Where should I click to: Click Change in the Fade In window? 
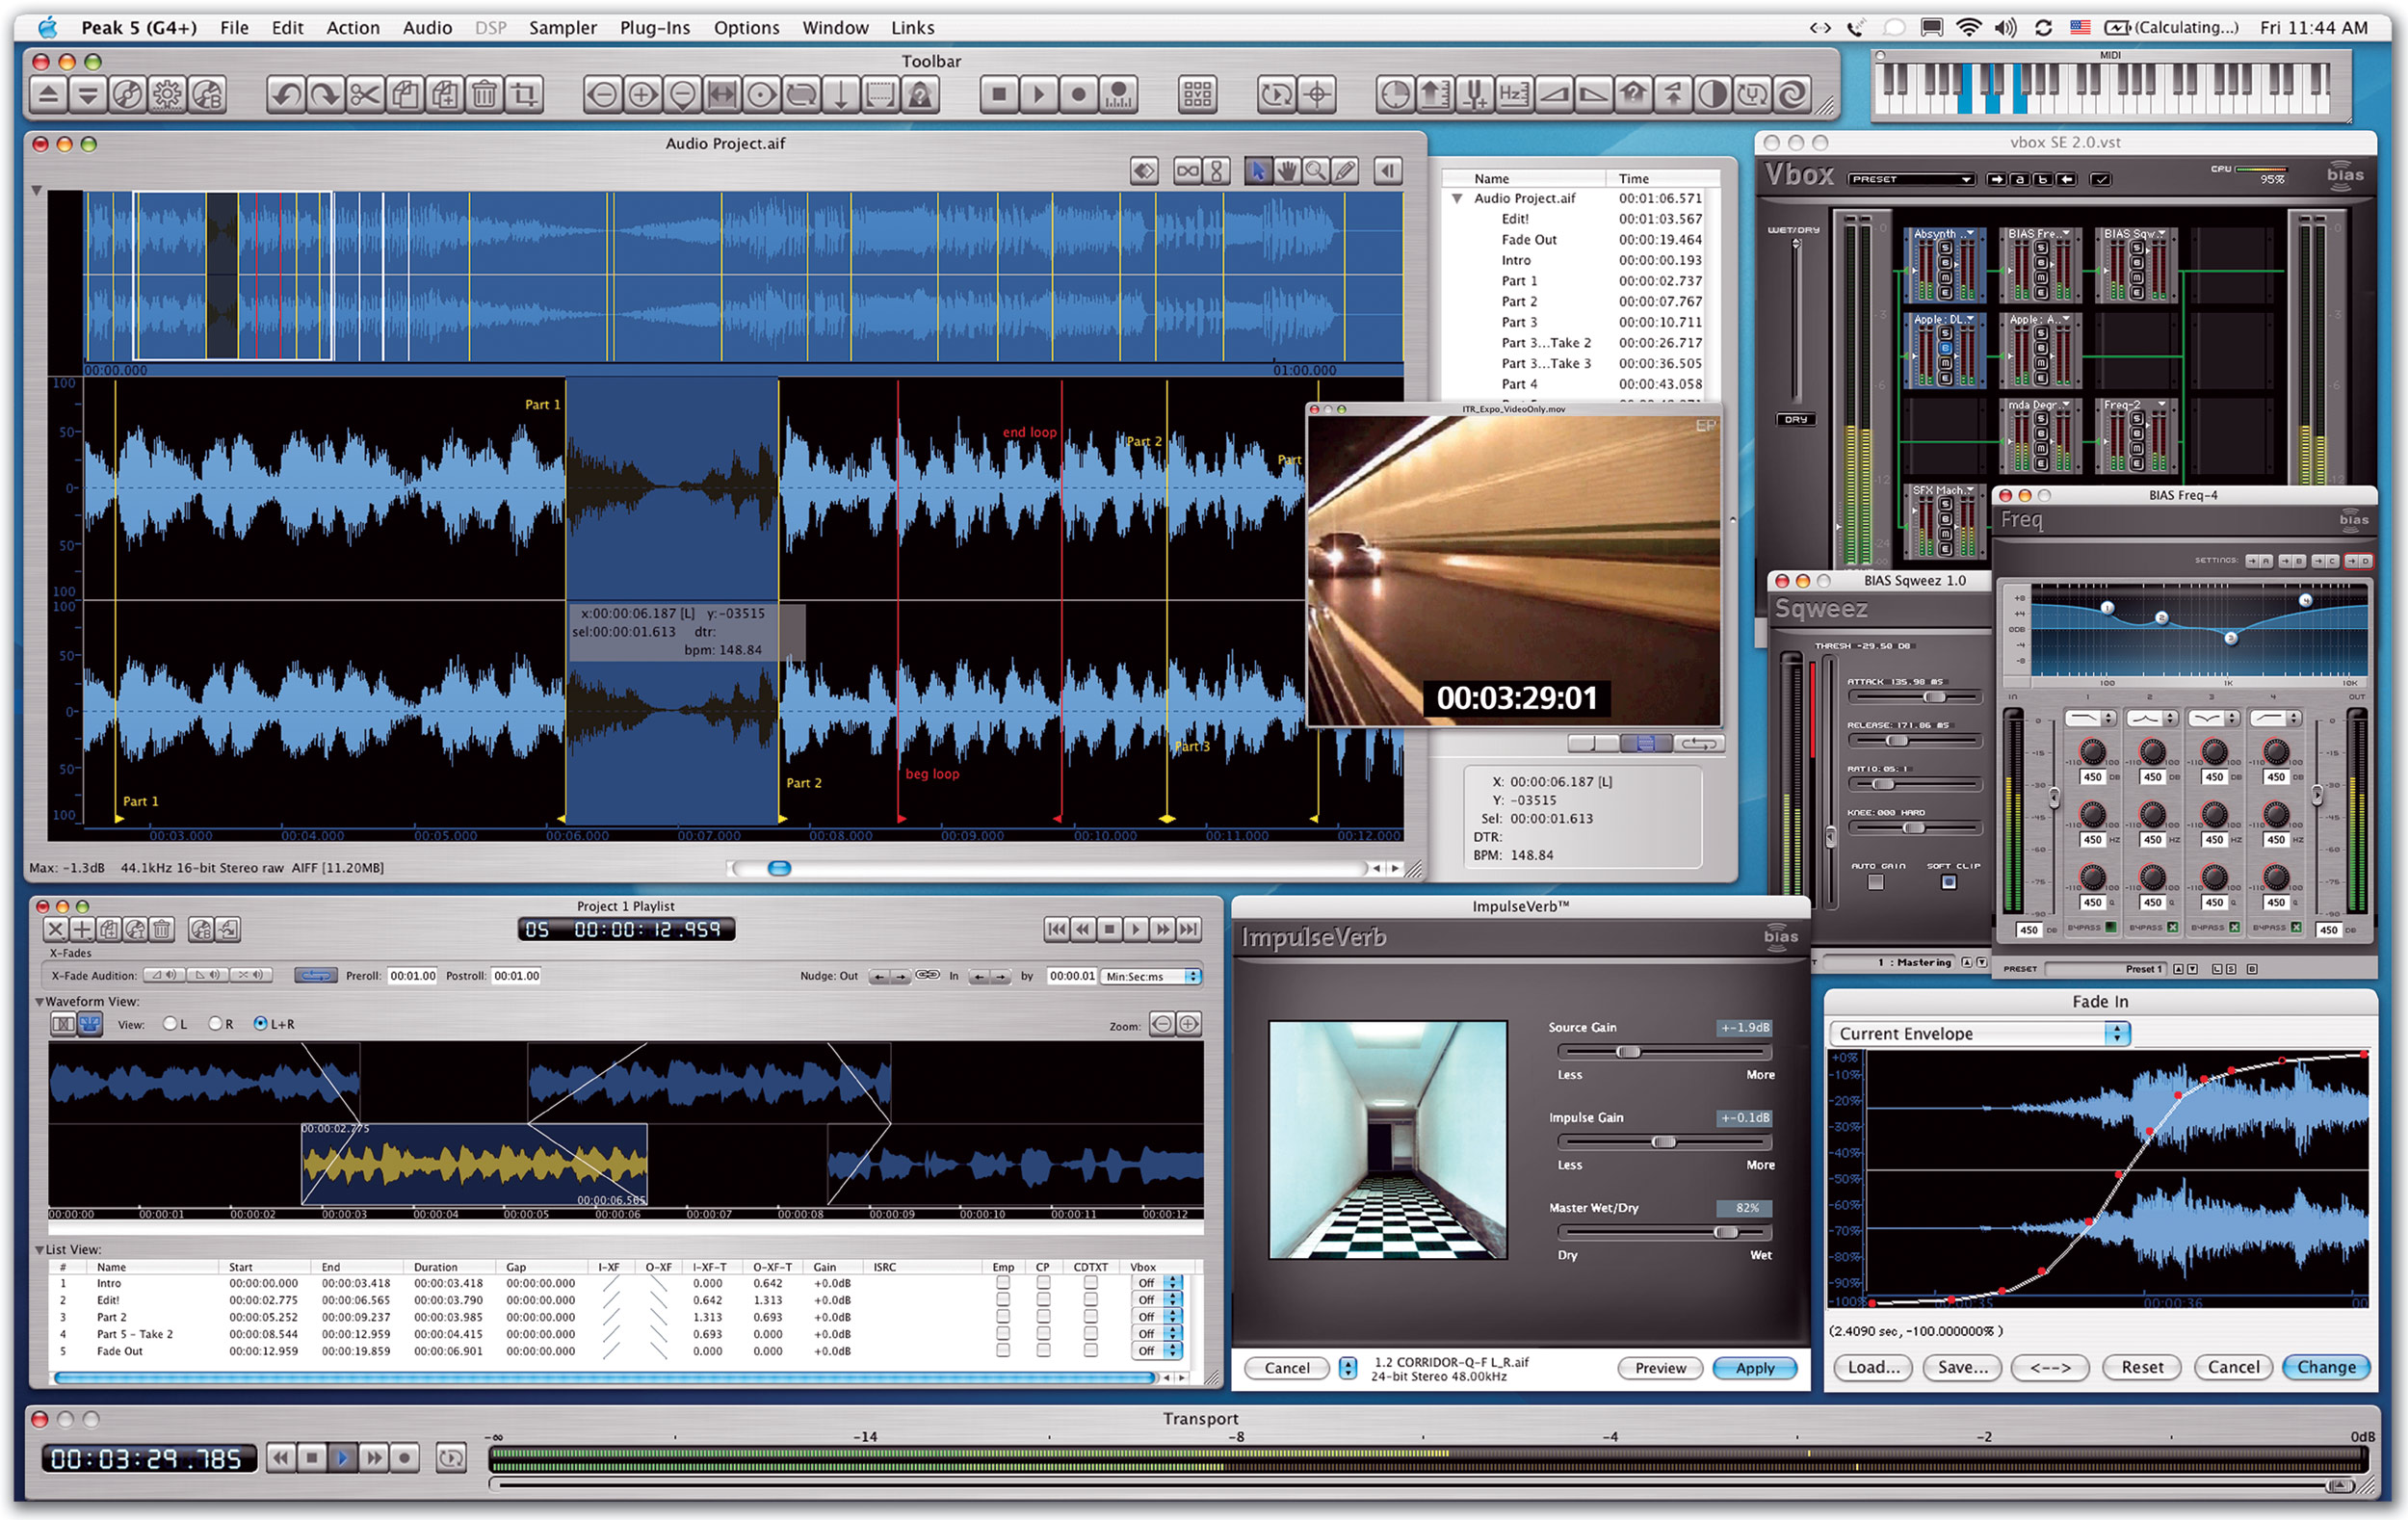click(2326, 1367)
